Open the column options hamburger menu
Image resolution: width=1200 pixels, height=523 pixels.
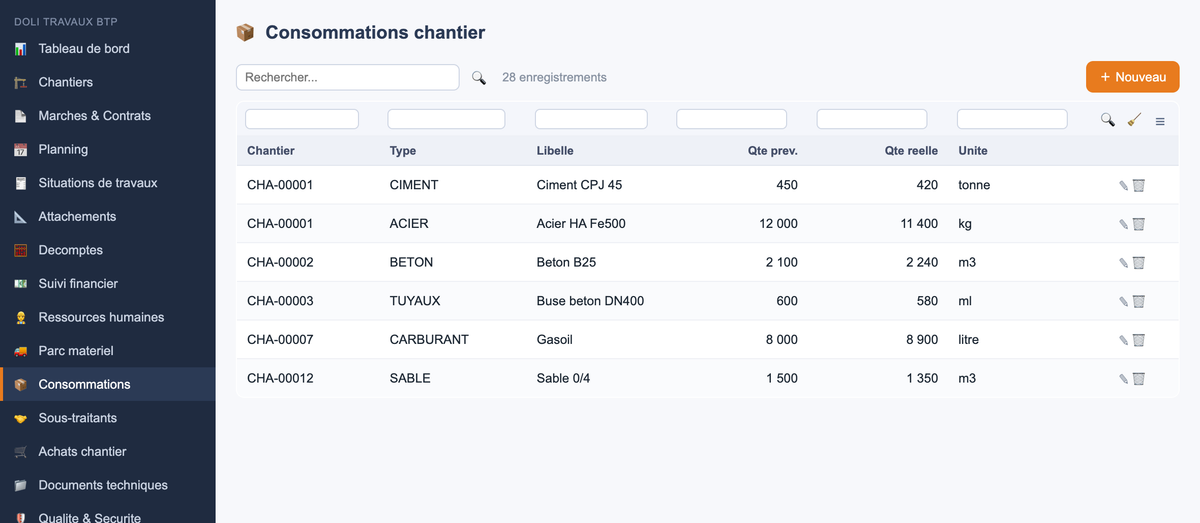(x=1160, y=121)
